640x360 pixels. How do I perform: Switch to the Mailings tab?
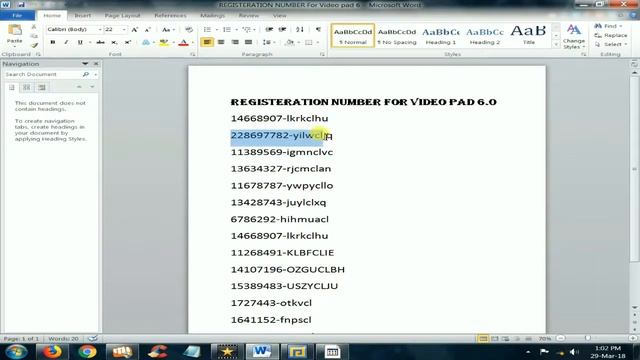click(x=213, y=16)
